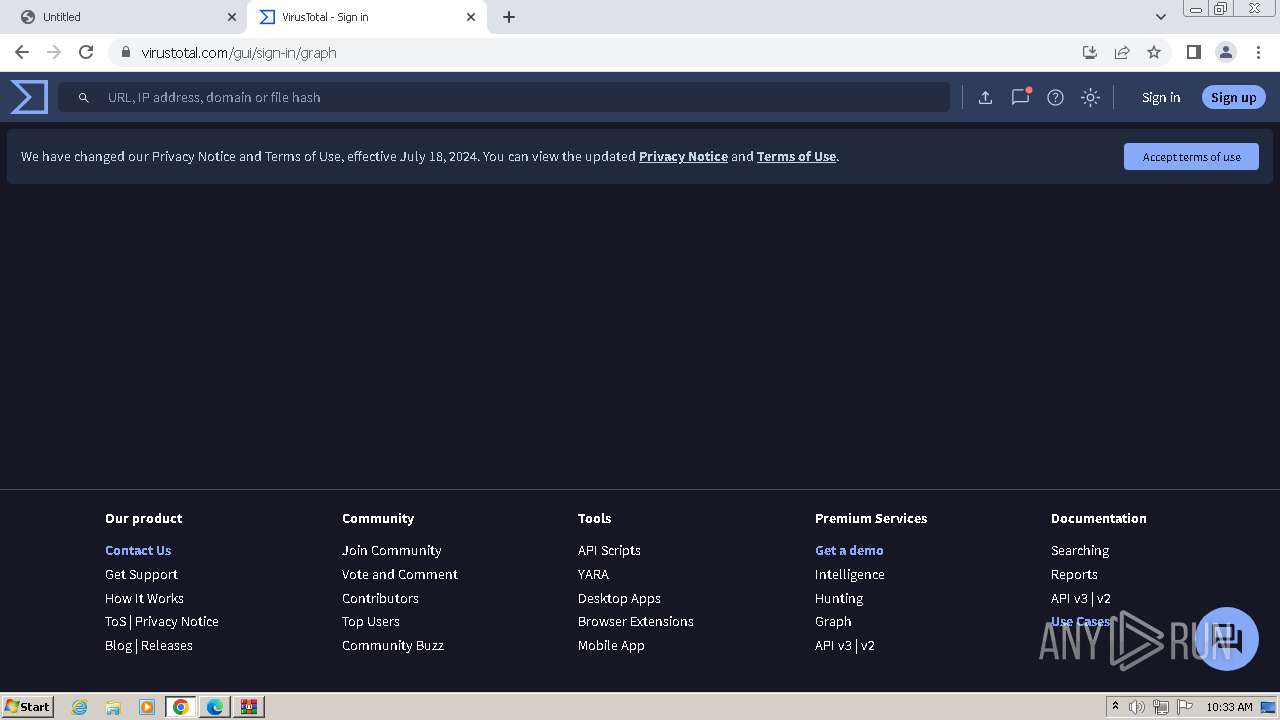Open the Join Community link
Screen dimensions: 1280x720
(x=391, y=550)
